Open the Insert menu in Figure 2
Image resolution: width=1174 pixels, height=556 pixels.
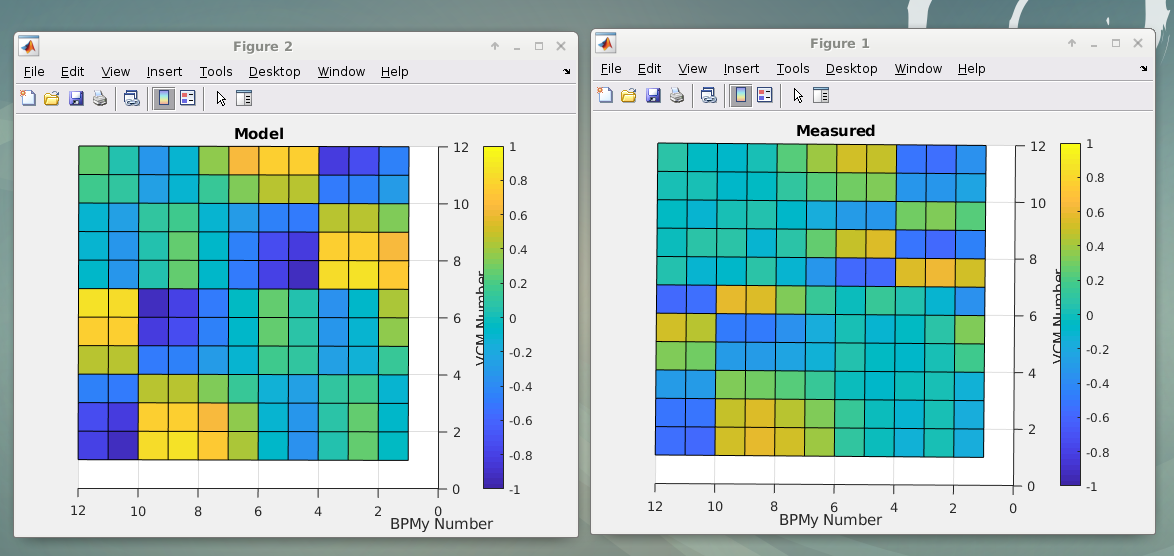[x=164, y=72]
